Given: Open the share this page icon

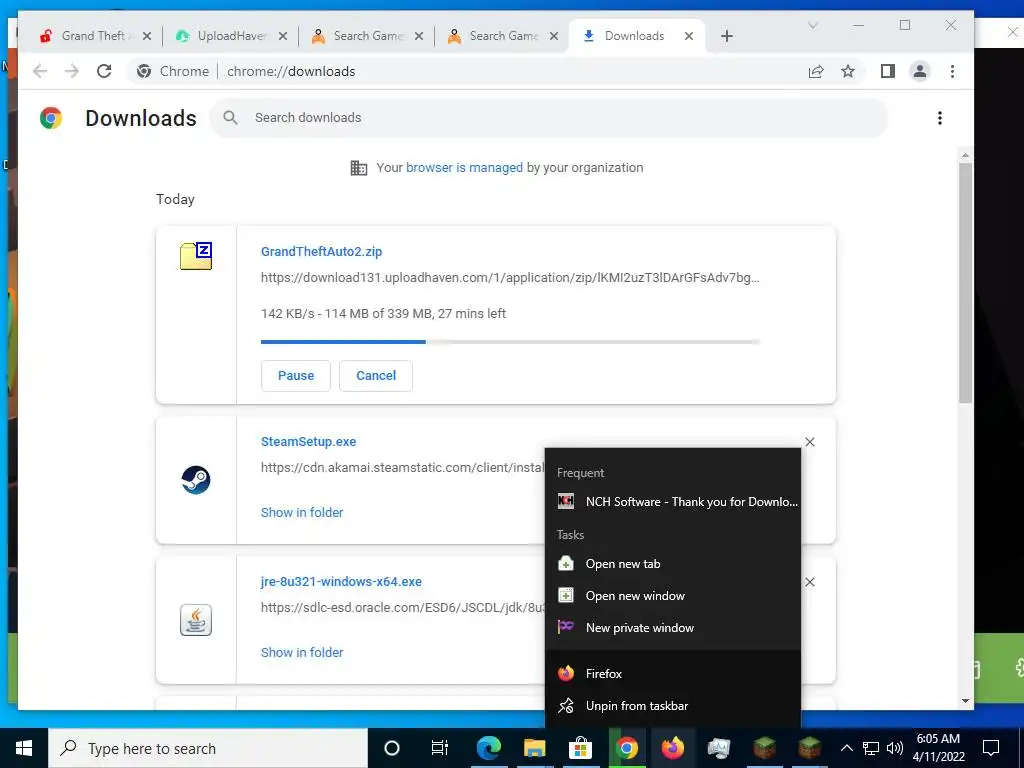Looking at the screenshot, I should point(816,71).
